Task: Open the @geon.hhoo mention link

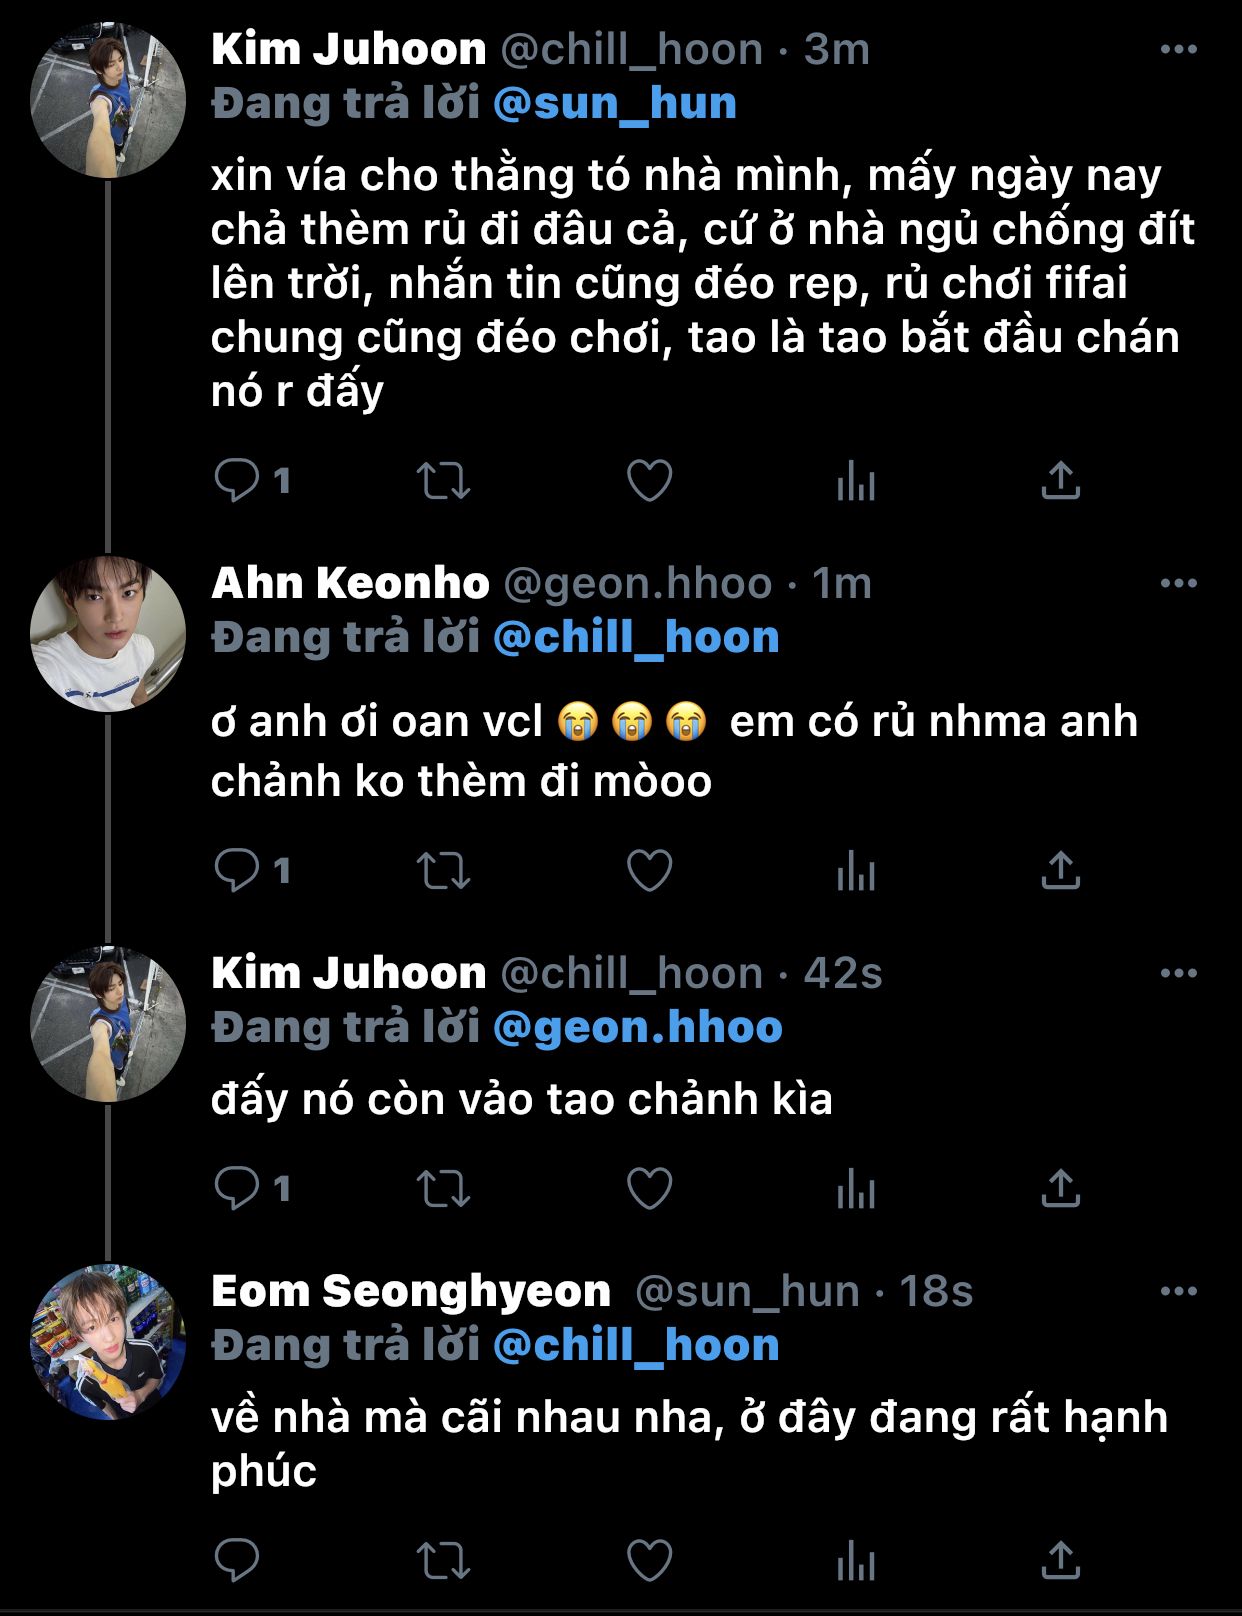Action: coord(638,1028)
